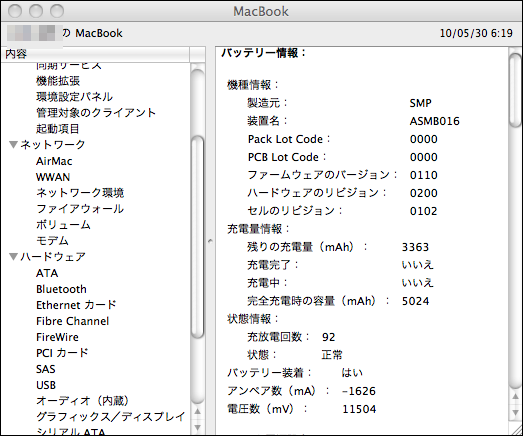Select 管理対象のクライアント in the list

tap(96, 112)
